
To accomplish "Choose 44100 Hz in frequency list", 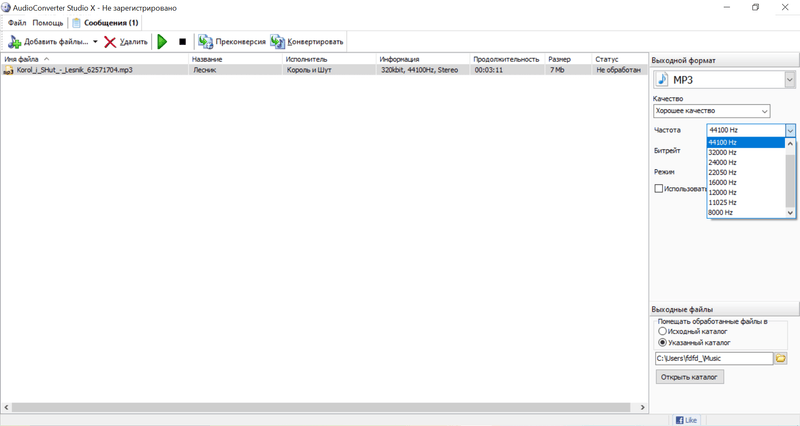I will click(x=745, y=142).
